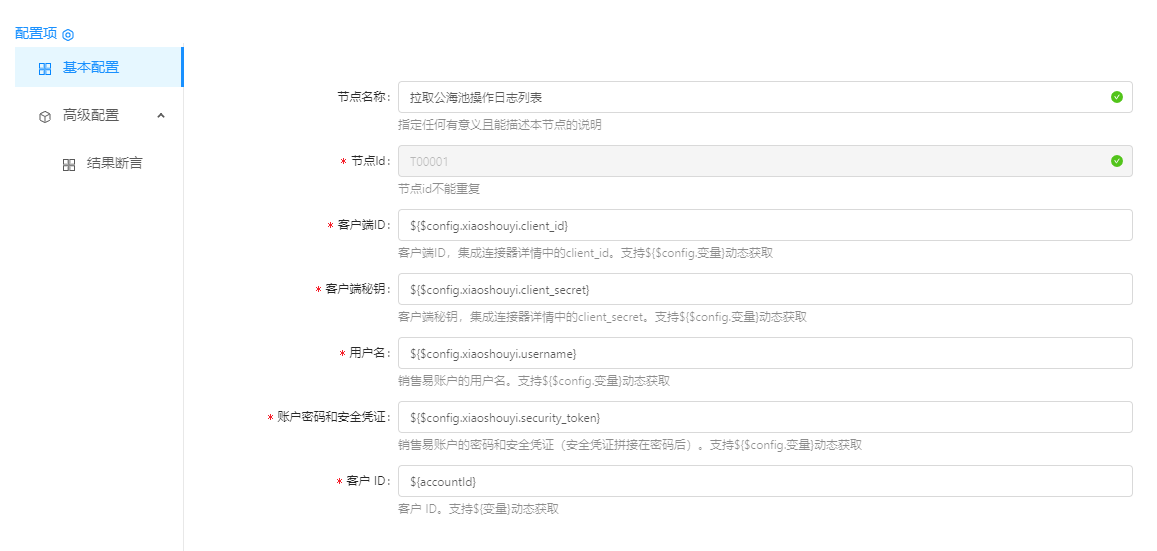
Task: Select the 高级配置 menu label
Action: pyautogui.click(x=91, y=116)
